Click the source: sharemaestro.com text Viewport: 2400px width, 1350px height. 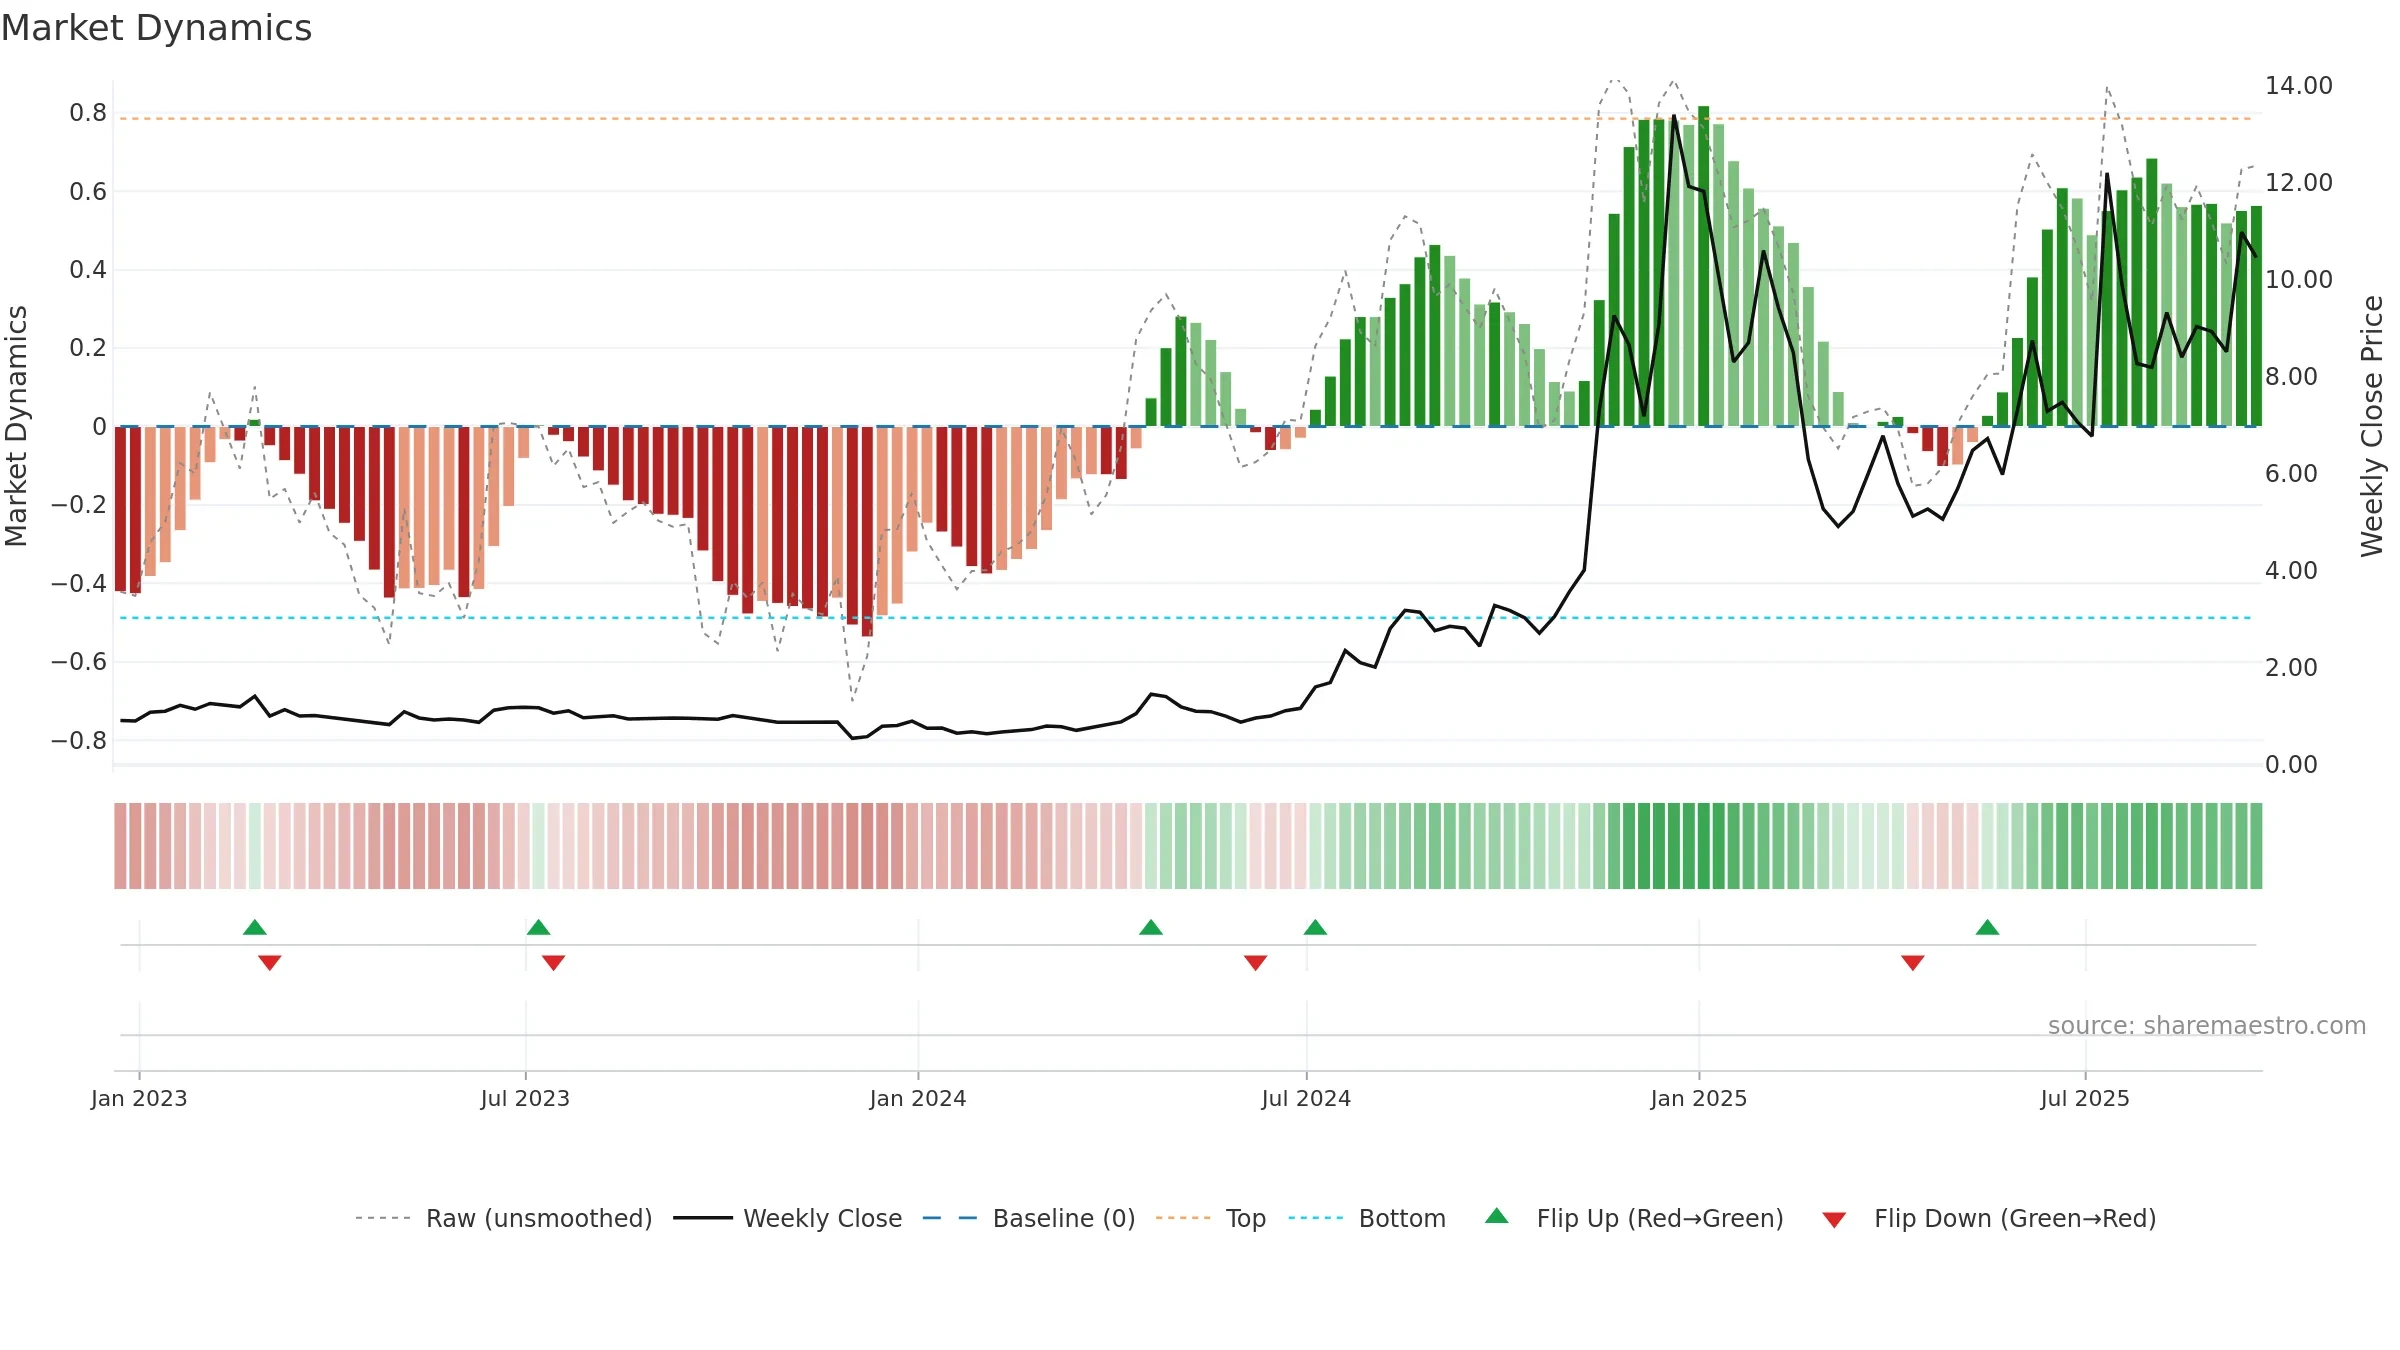2207,1026
